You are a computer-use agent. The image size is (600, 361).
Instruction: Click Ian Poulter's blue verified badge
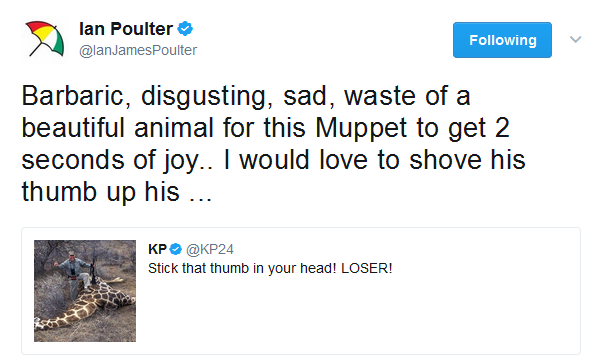click(185, 29)
